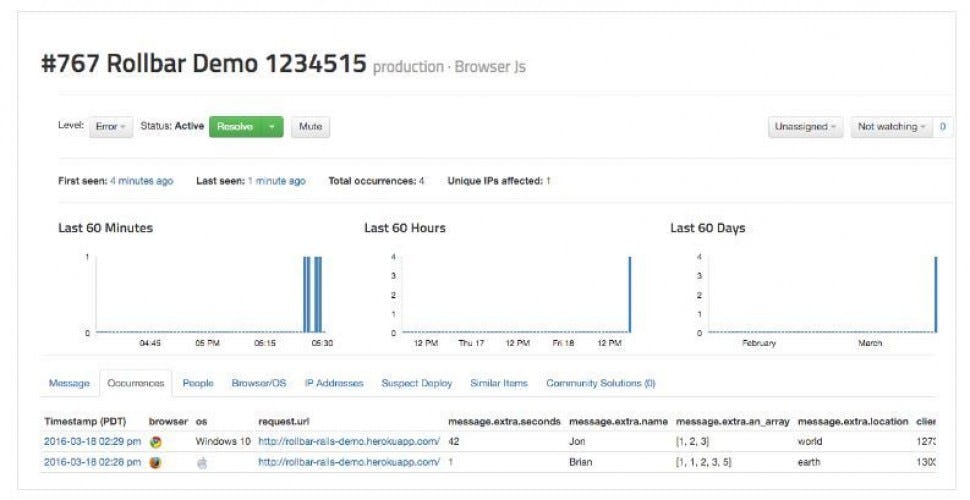Switch to the Similar Items tab
The height and width of the screenshot is (500, 970).
pyautogui.click(x=499, y=384)
